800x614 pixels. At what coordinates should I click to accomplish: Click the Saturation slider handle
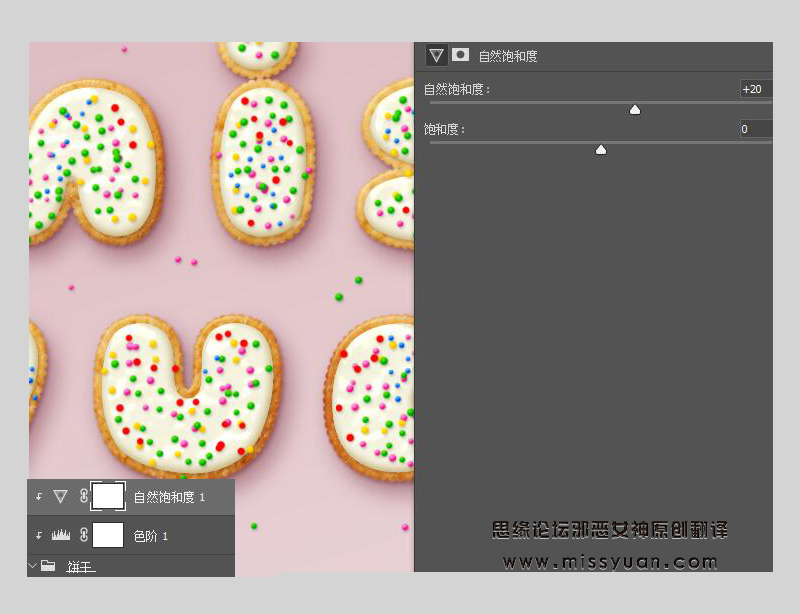(x=600, y=150)
